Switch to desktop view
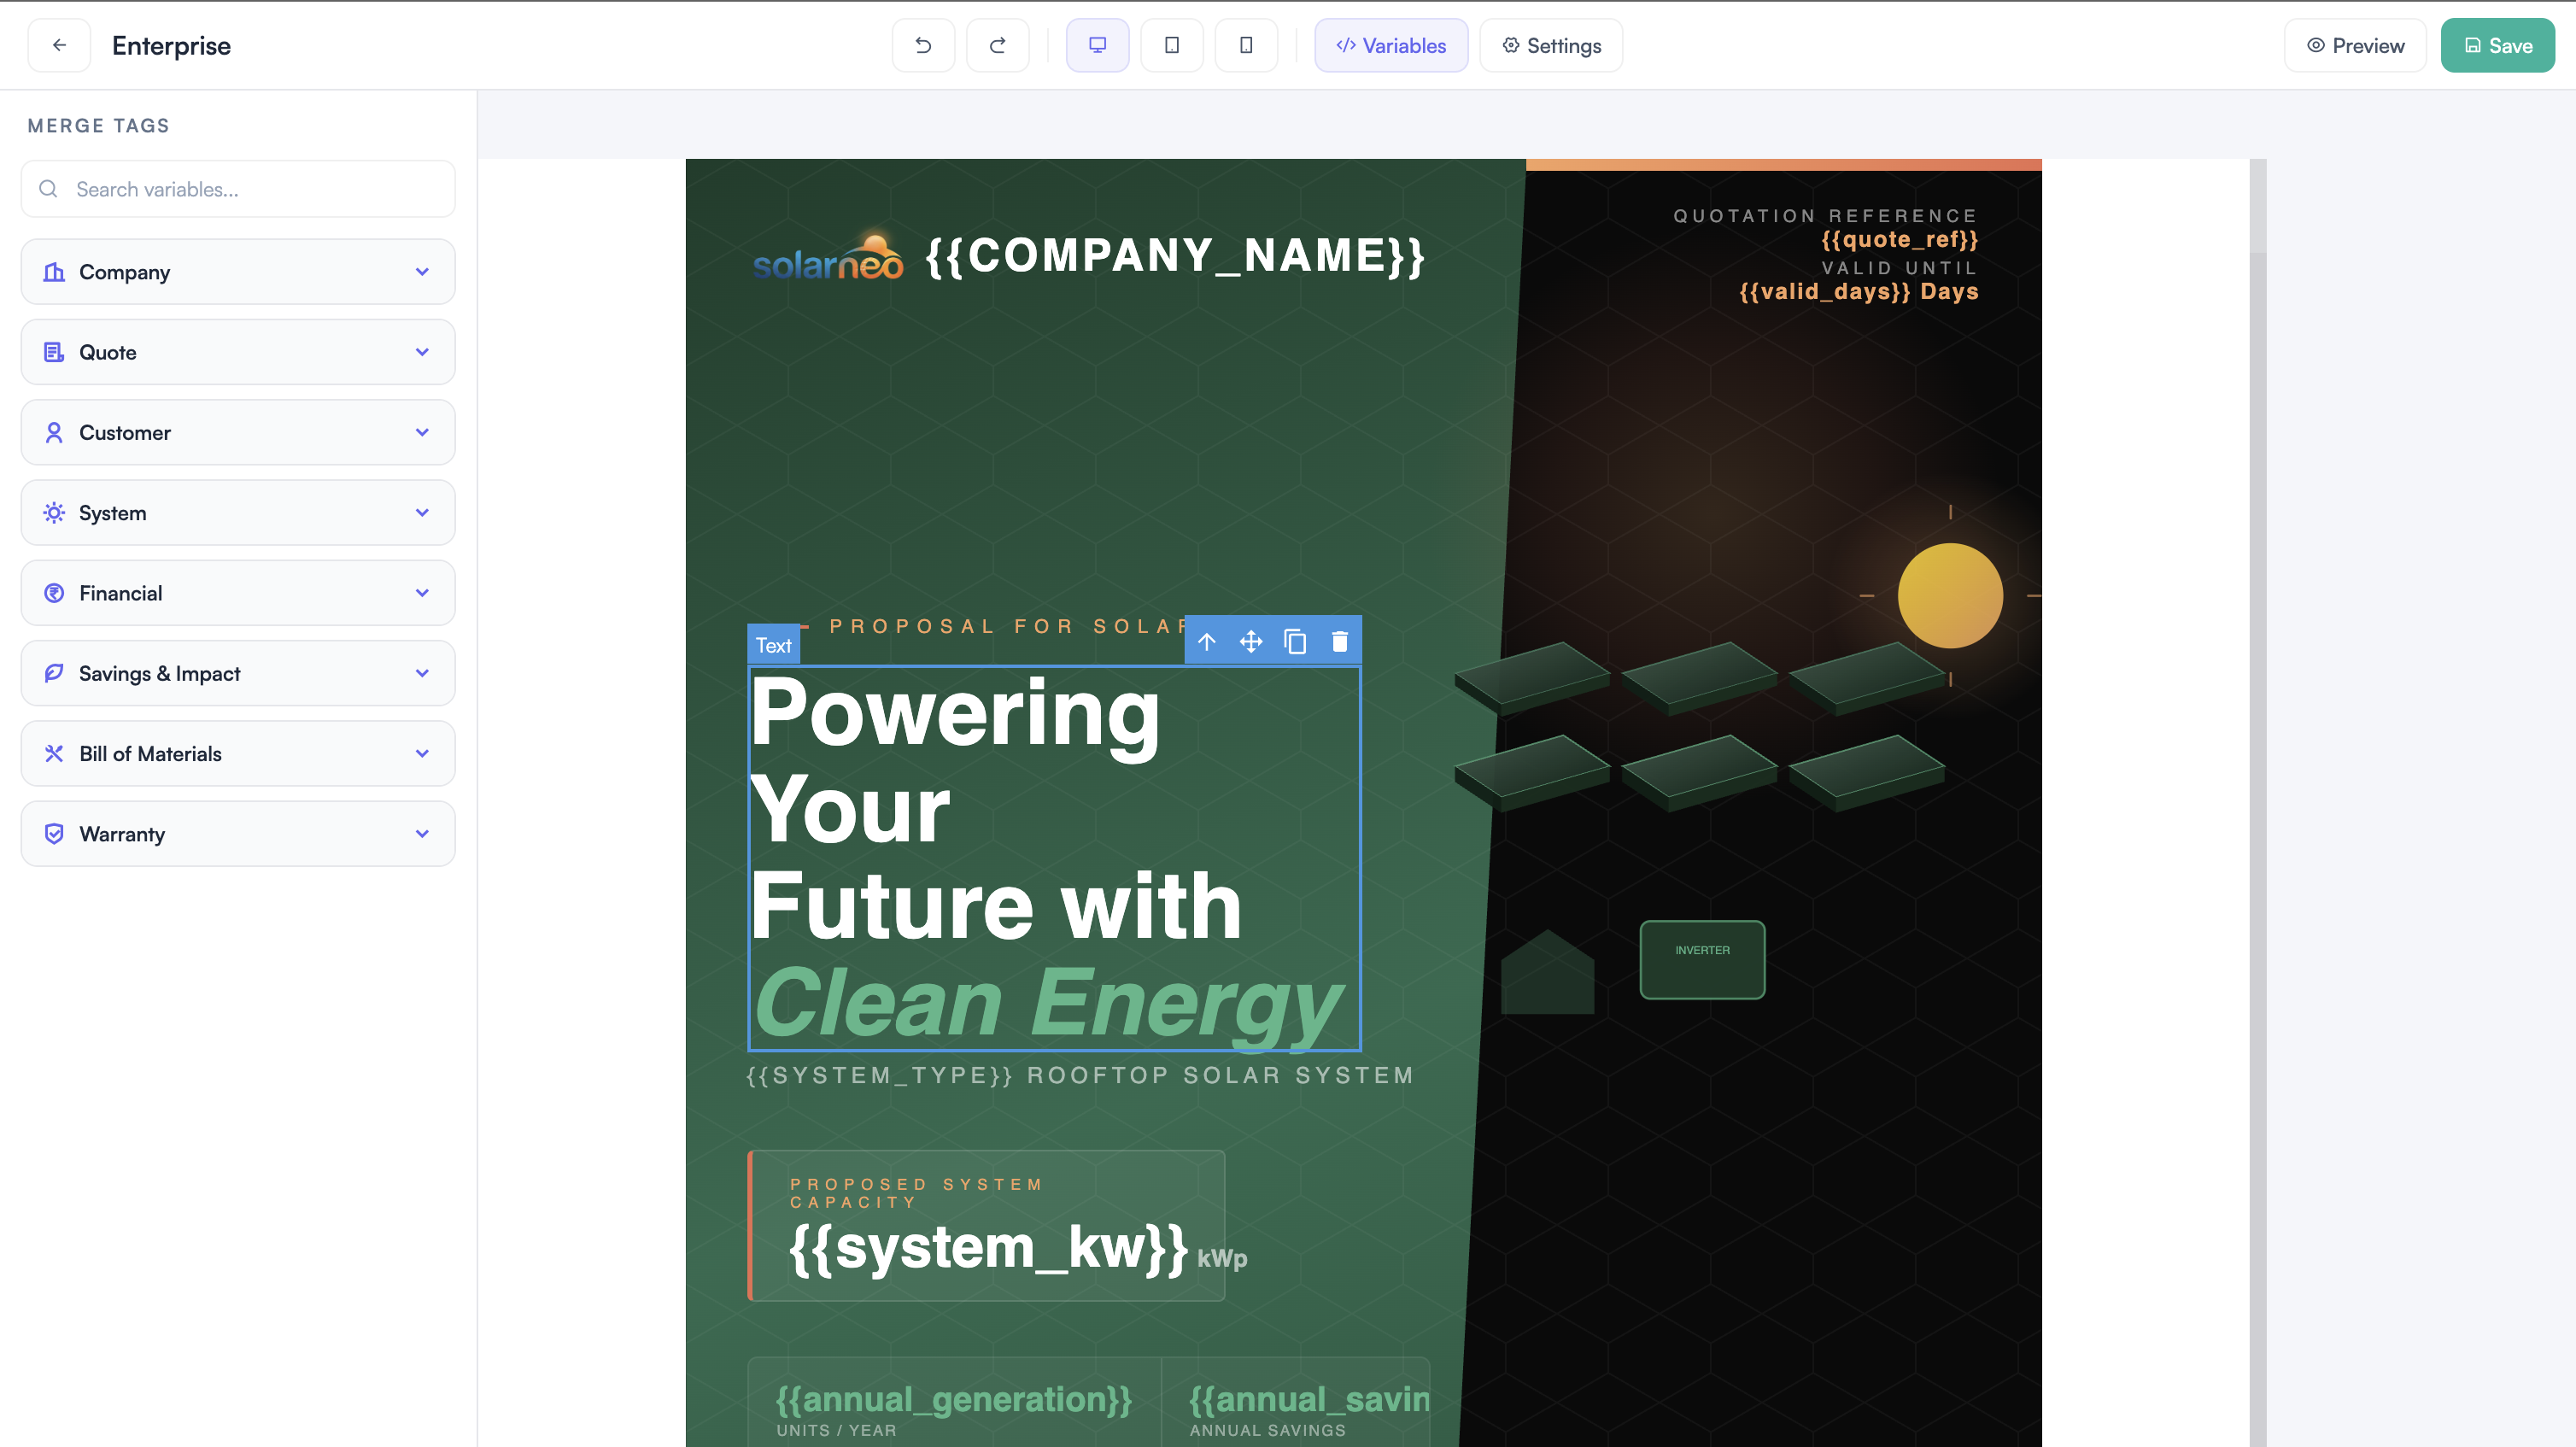Image resolution: width=2576 pixels, height=1447 pixels. click(x=1097, y=45)
